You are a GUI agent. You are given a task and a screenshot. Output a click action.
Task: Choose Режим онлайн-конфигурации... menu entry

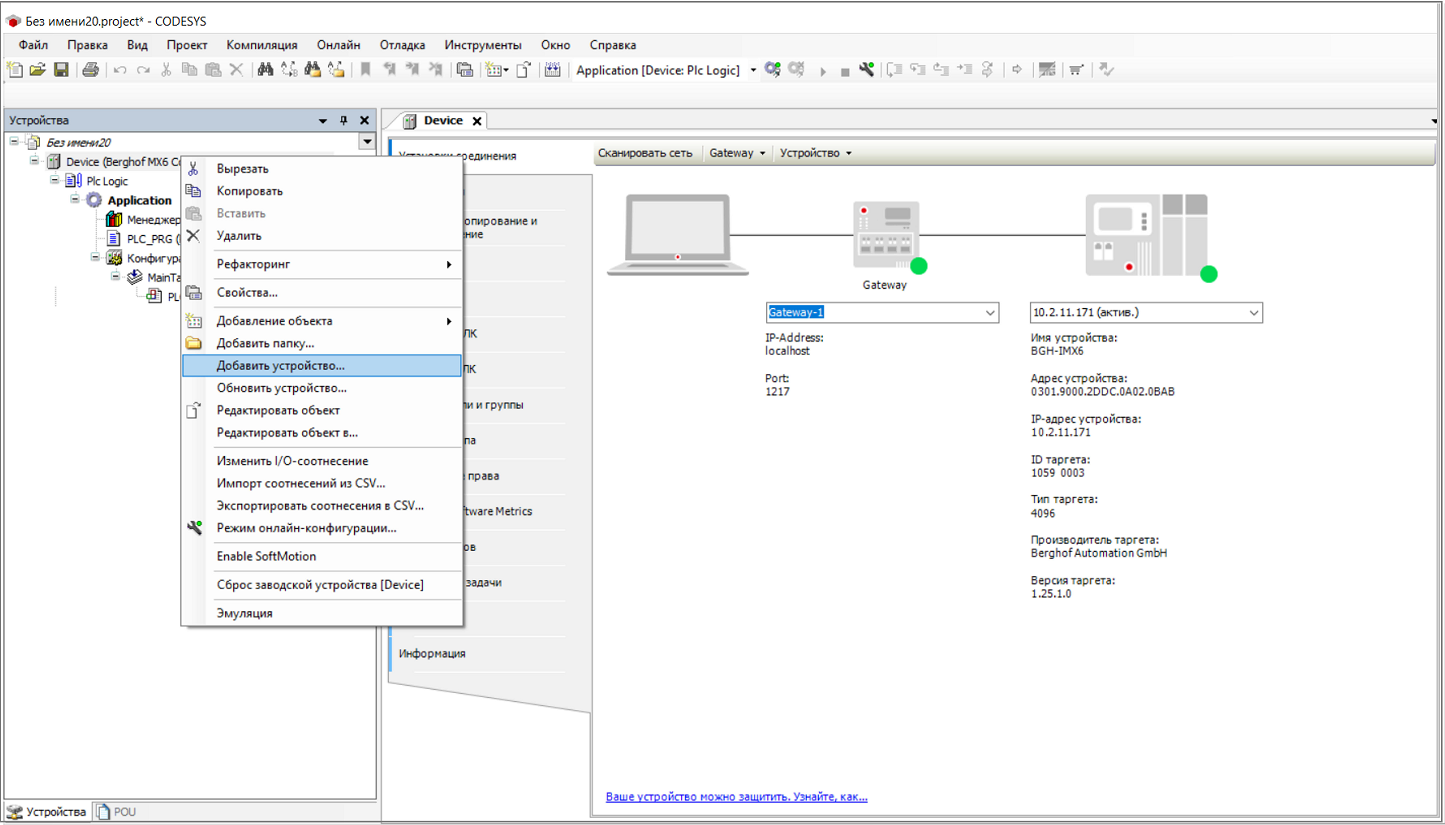click(322, 528)
